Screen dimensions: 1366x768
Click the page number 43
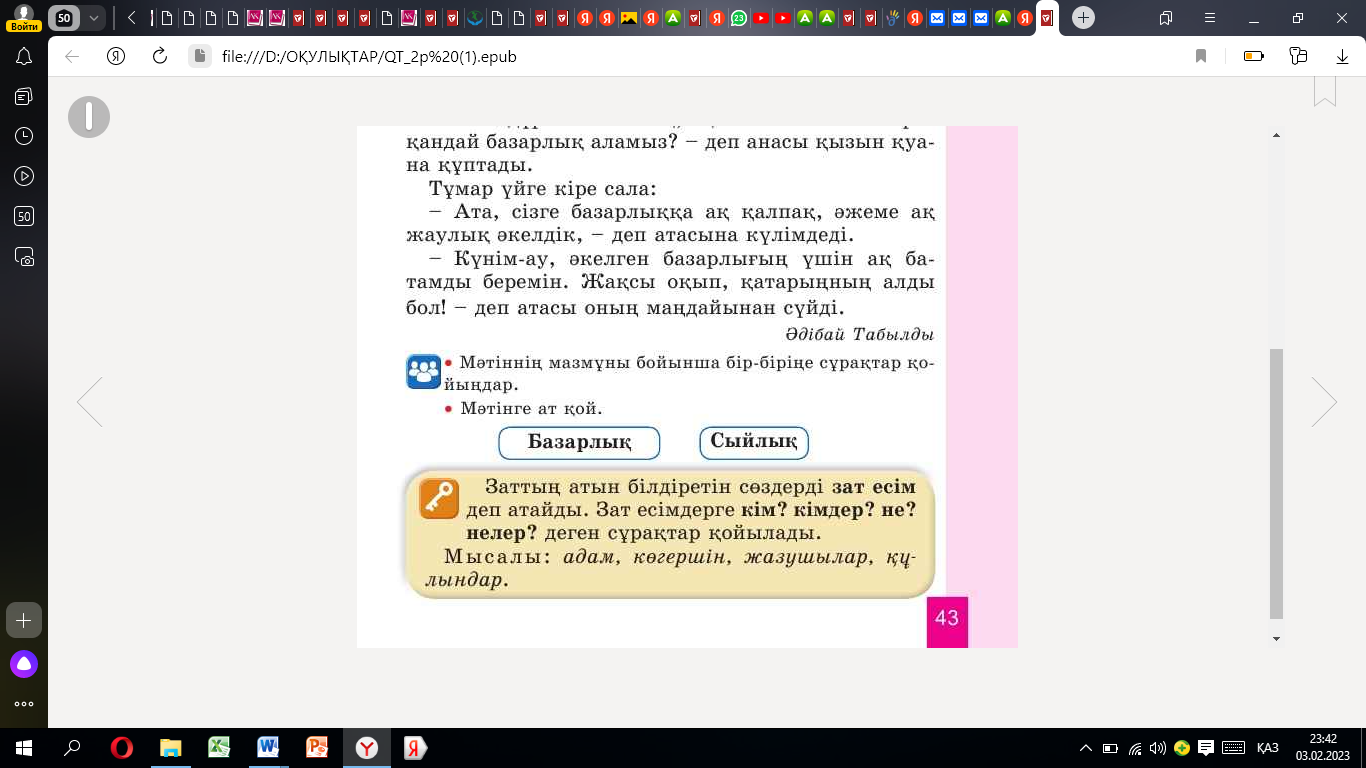[947, 620]
